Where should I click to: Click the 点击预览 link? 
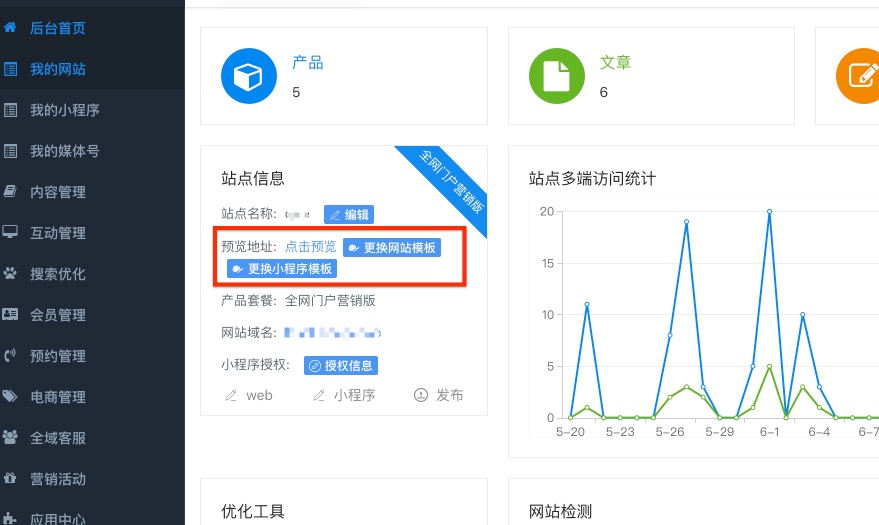pyautogui.click(x=311, y=246)
